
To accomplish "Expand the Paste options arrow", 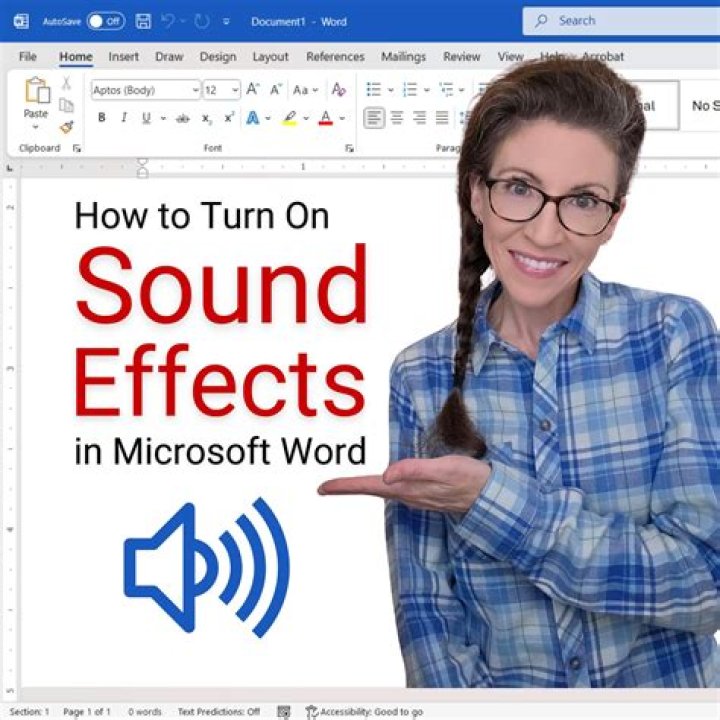I will pos(36,127).
